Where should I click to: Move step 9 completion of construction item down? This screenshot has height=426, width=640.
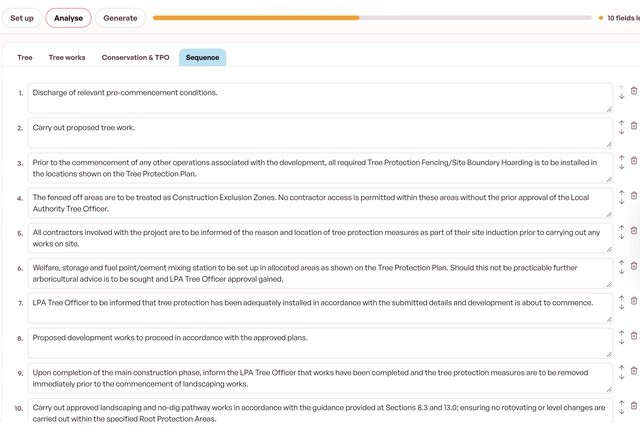coord(621,377)
